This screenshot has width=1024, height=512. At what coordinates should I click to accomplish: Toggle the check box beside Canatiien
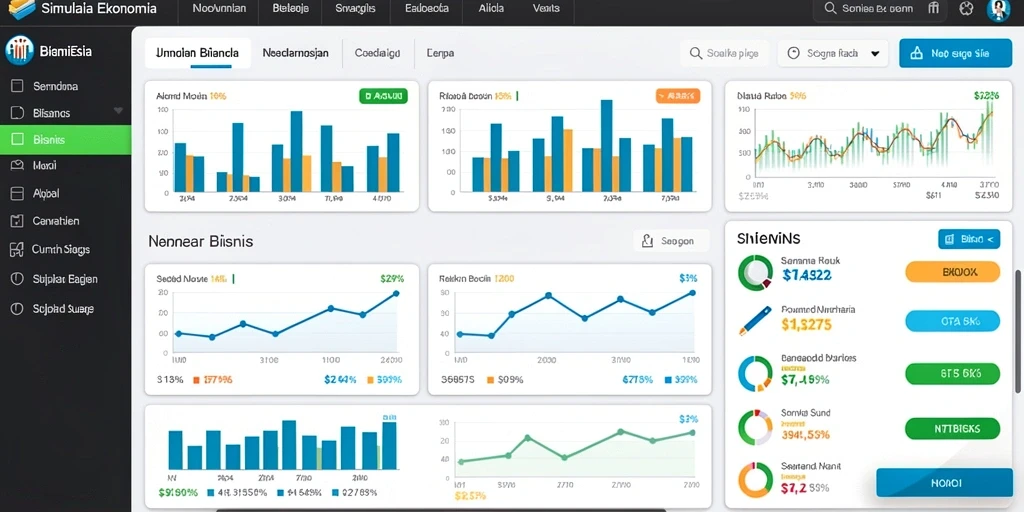coord(18,221)
